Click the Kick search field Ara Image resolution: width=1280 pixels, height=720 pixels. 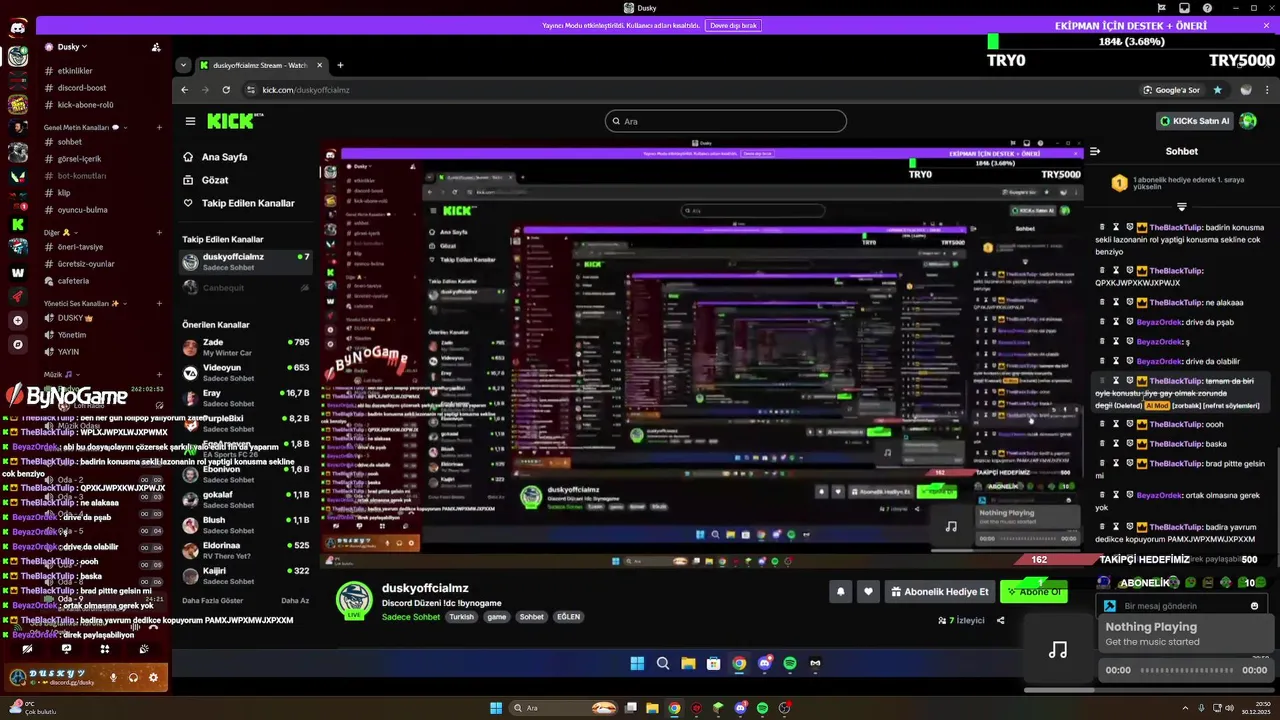tap(726, 121)
